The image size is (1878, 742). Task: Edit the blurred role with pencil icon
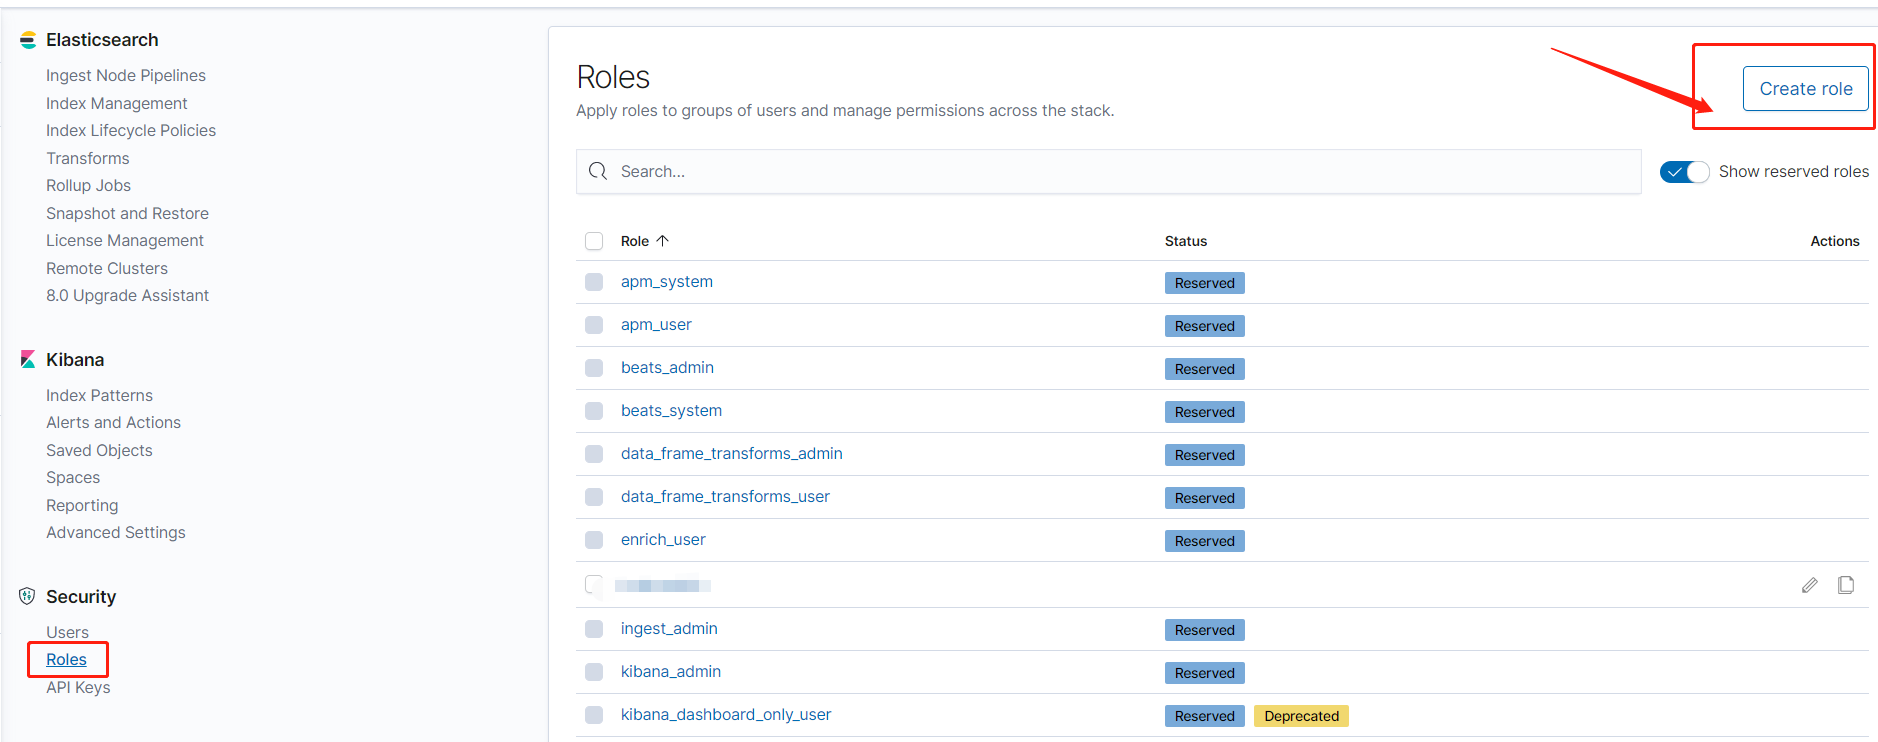[1809, 585]
